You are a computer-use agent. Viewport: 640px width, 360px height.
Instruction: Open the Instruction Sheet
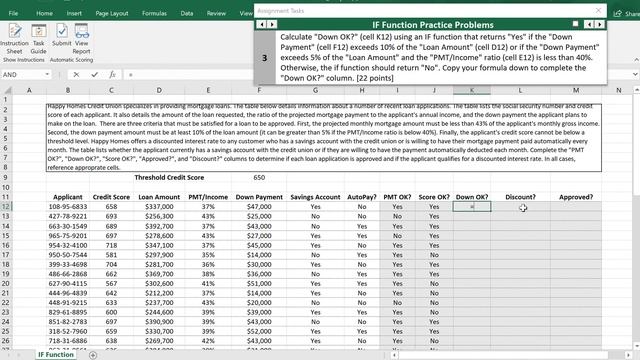coord(15,39)
